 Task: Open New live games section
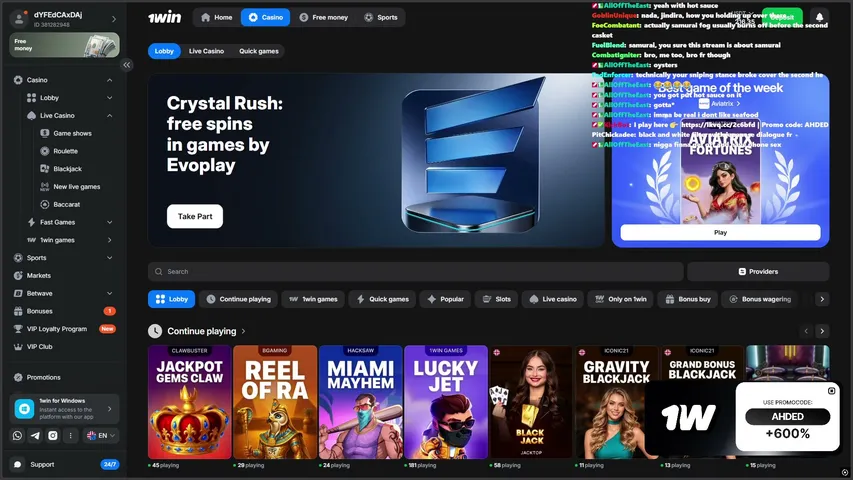[77, 187]
